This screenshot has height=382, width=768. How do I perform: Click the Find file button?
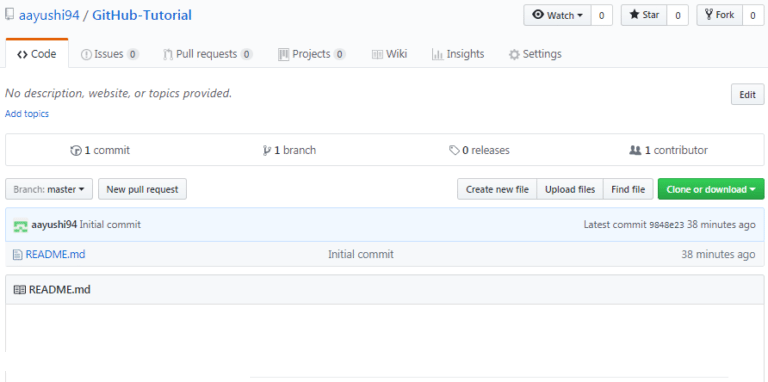(x=628, y=189)
